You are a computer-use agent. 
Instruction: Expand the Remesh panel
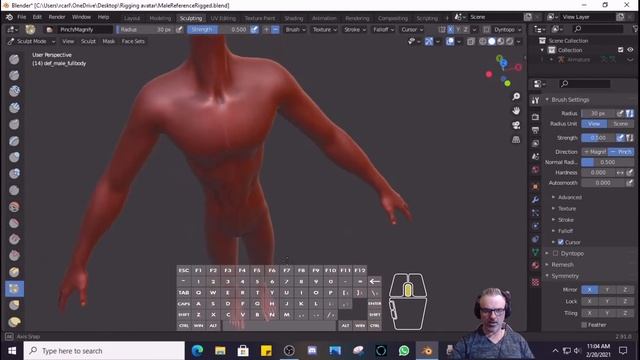(562, 264)
